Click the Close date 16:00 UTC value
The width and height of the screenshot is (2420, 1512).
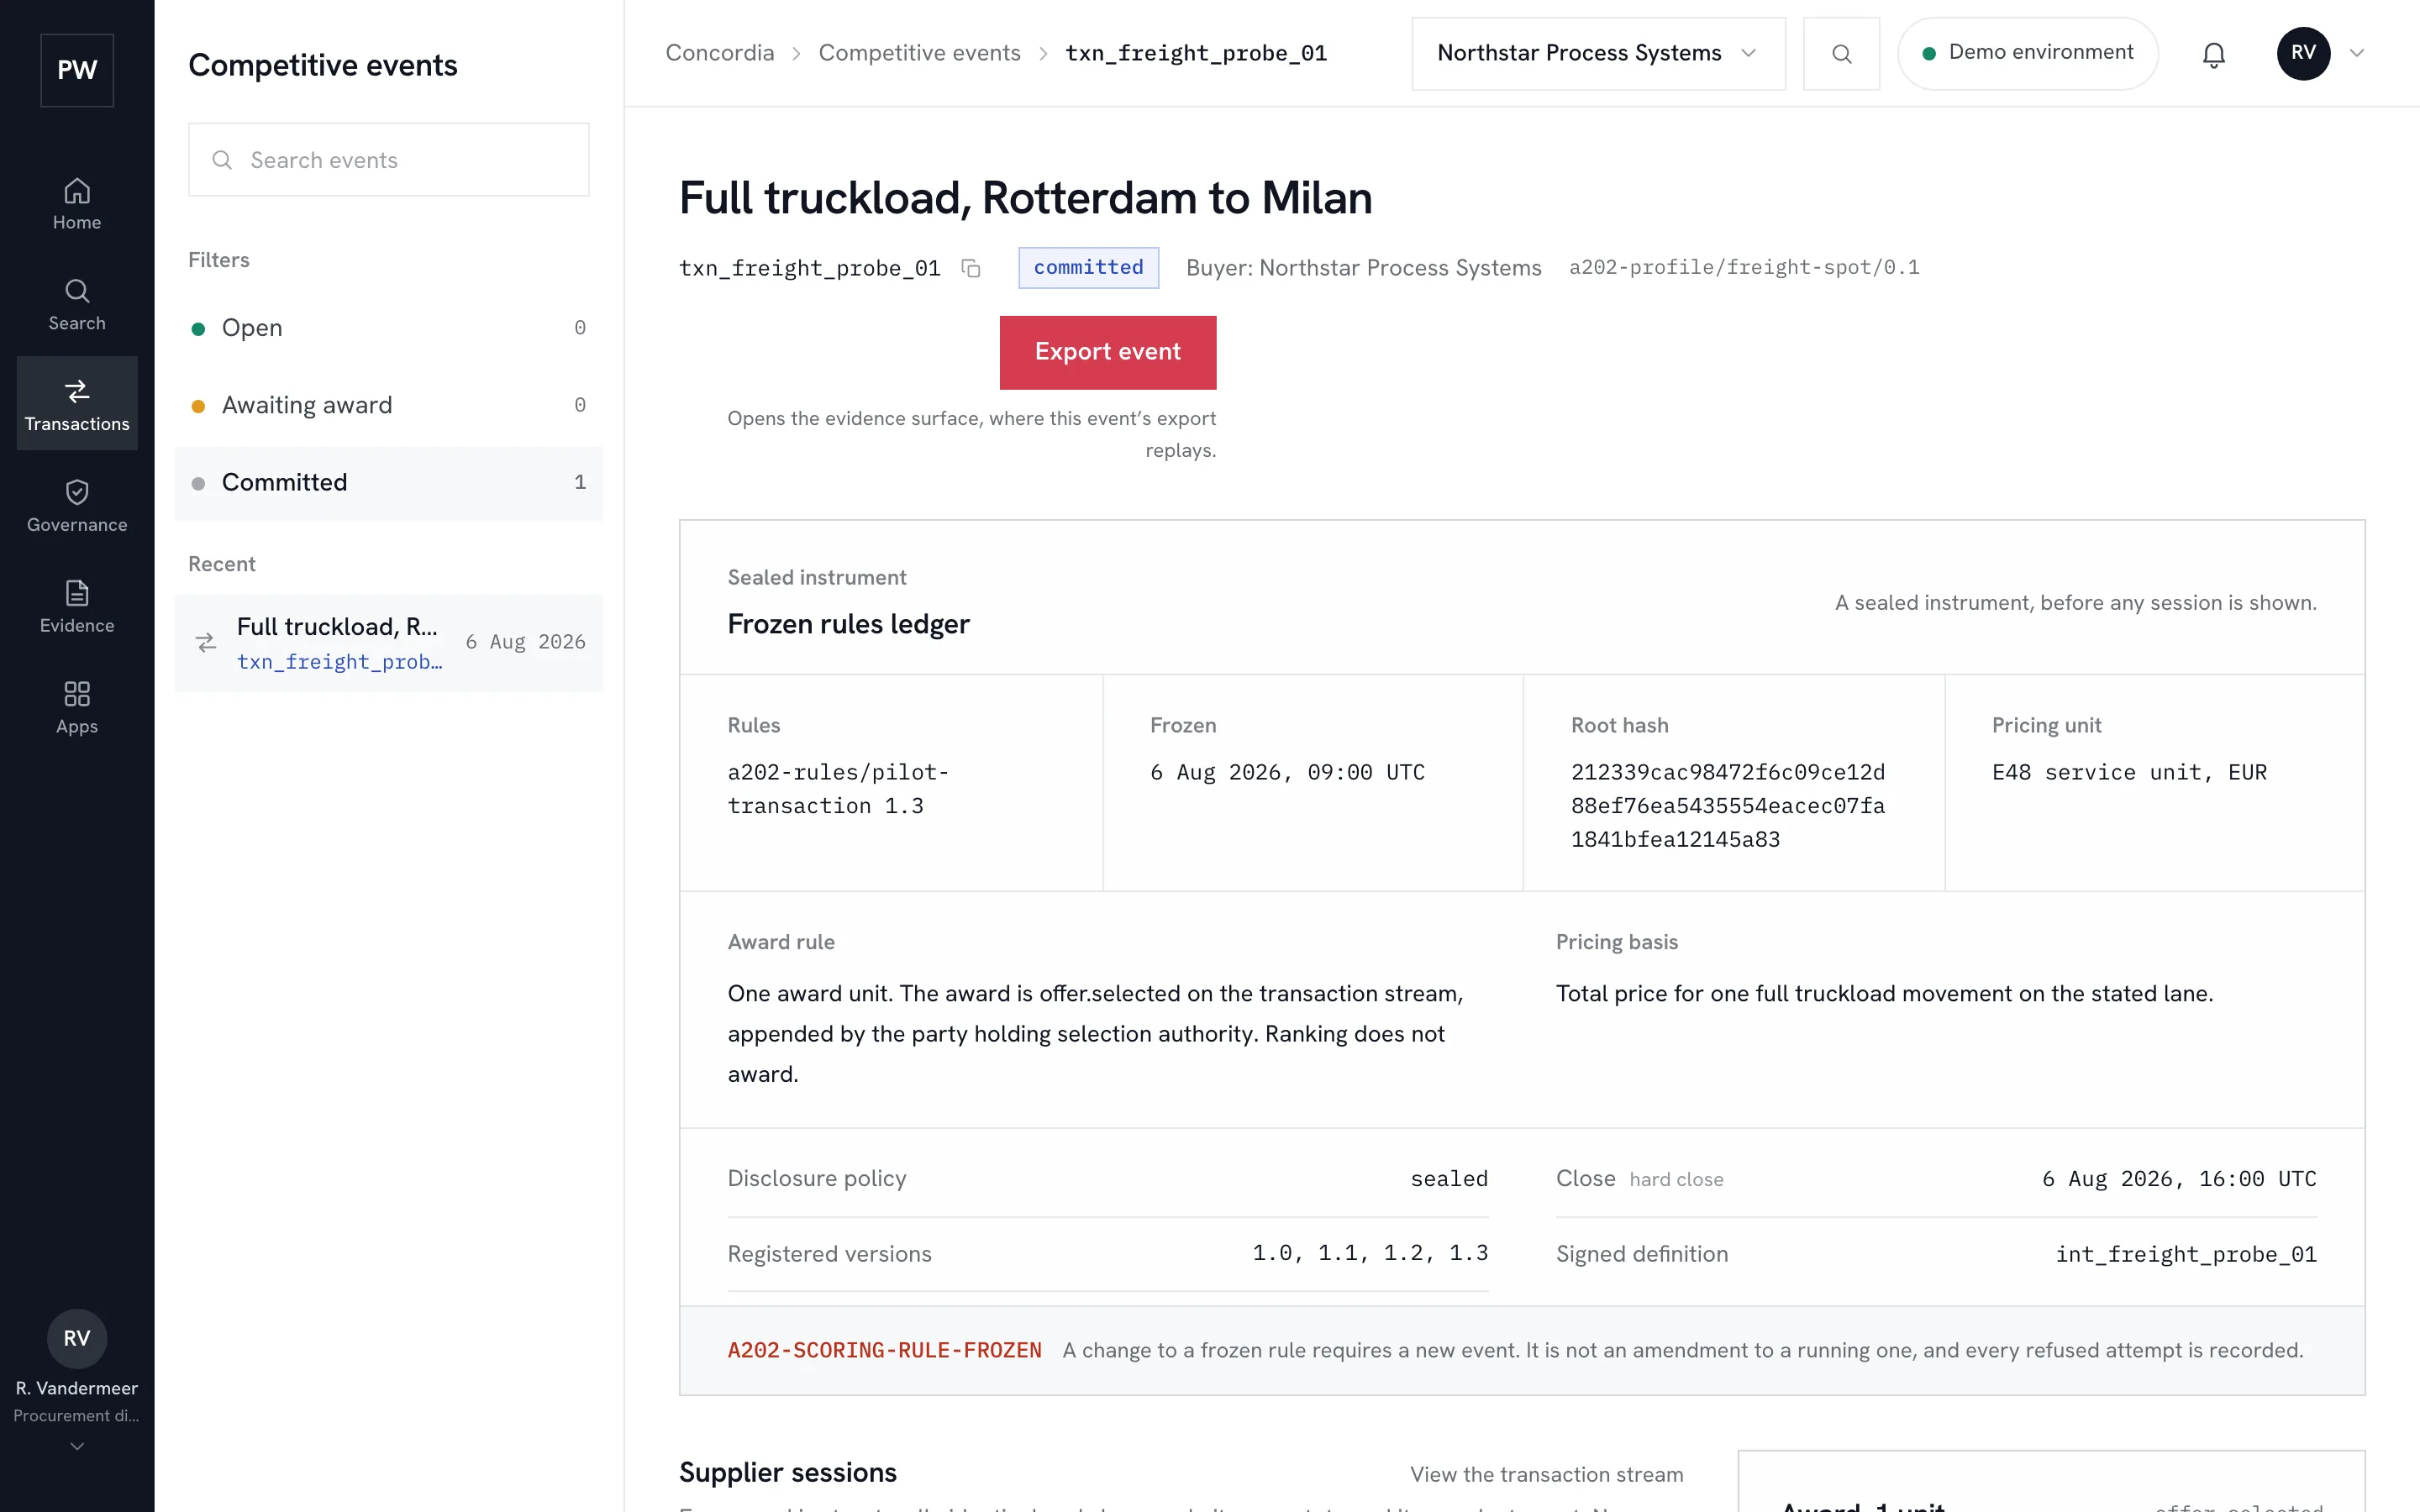2179,1179
